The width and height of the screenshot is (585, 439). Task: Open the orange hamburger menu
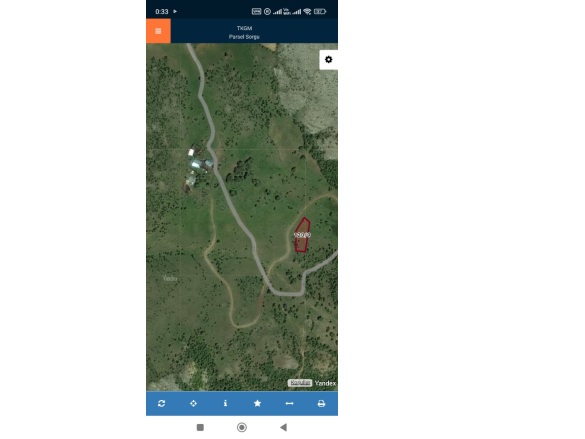(158, 31)
